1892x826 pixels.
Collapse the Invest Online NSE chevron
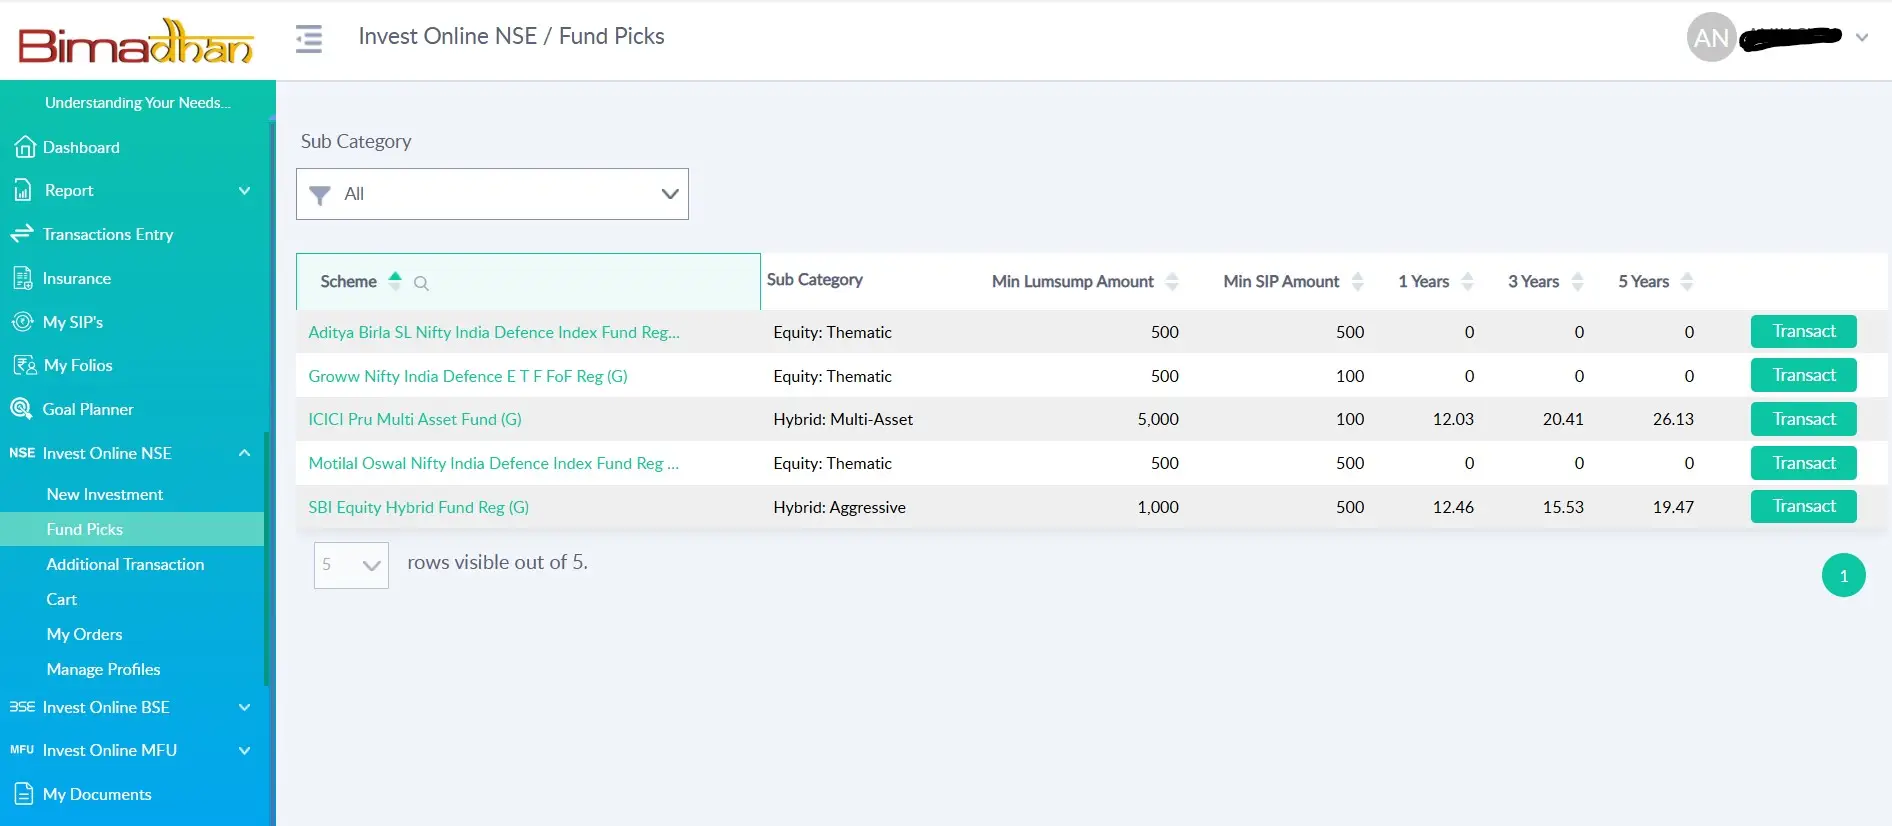(244, 453)
